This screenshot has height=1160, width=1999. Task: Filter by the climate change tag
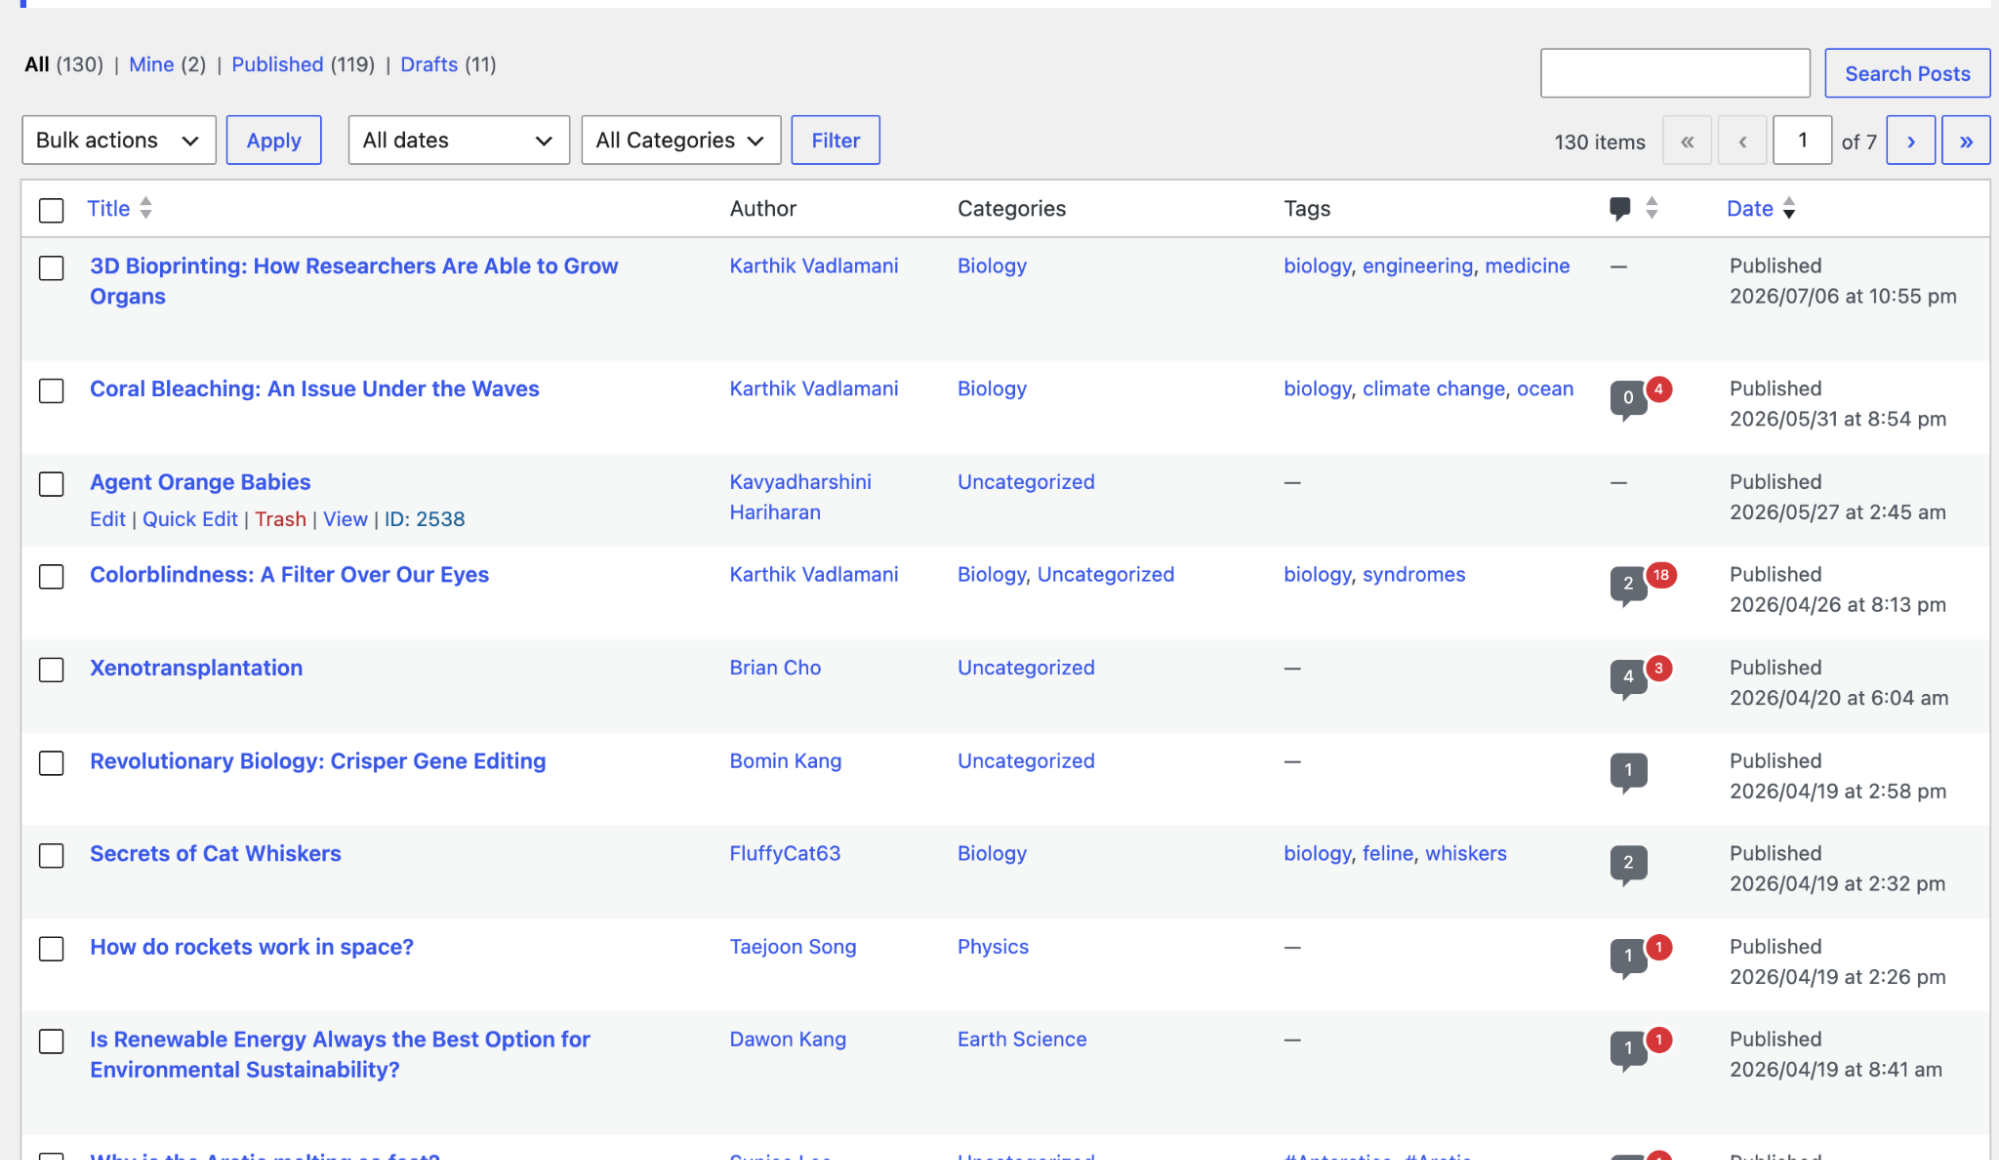1434,388
